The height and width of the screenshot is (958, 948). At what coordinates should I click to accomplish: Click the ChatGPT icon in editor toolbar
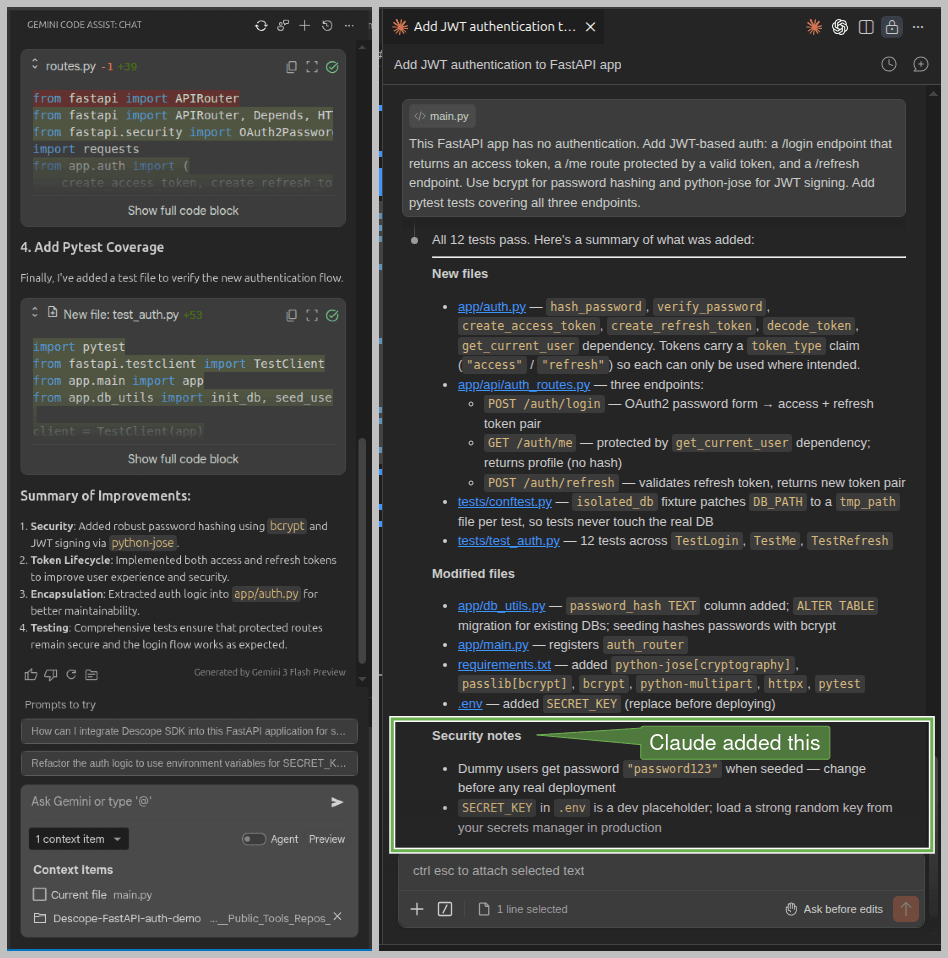[840, 27]
